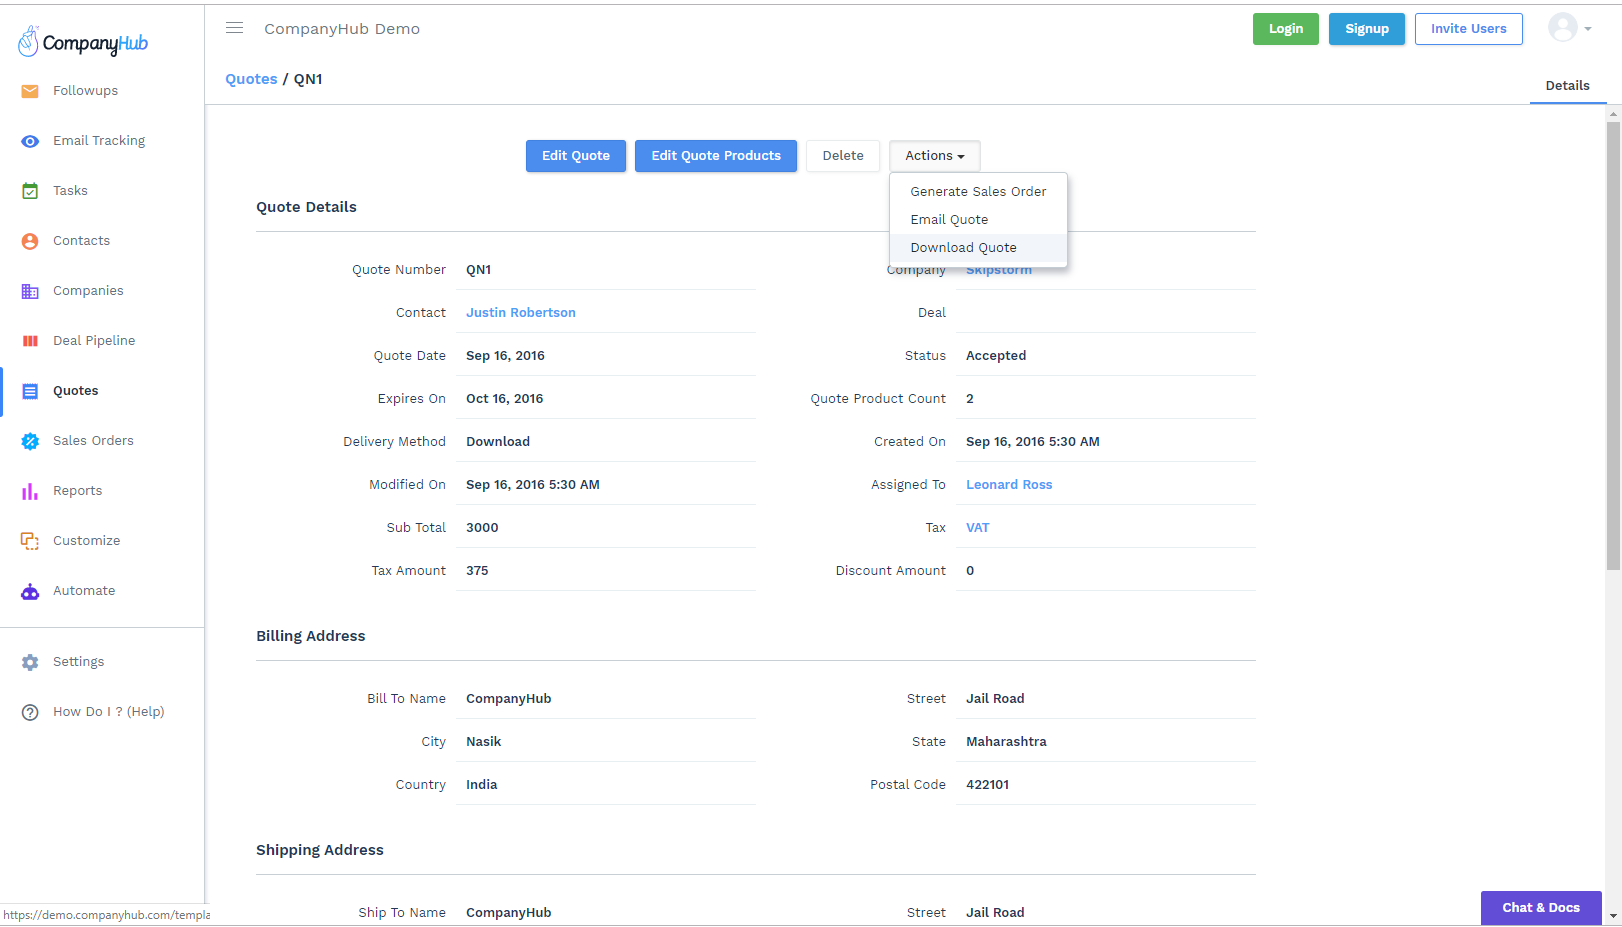
Task: Click the Quotes document icon
Action: pos(30,391)
